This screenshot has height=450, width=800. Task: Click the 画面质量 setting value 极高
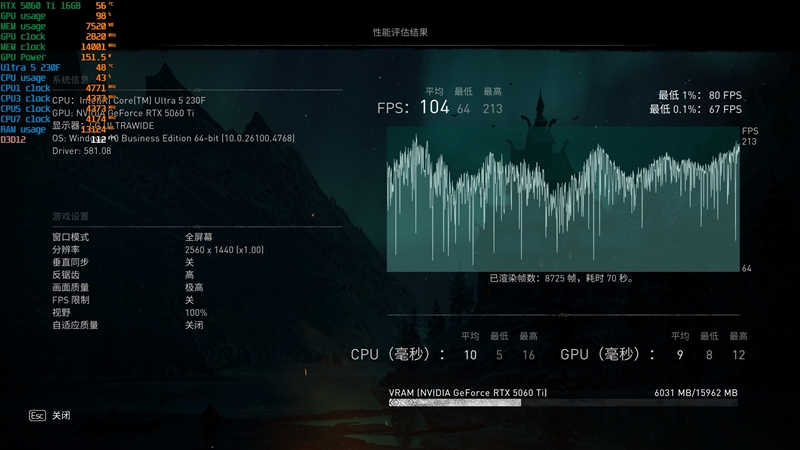[x=194, y=288]
